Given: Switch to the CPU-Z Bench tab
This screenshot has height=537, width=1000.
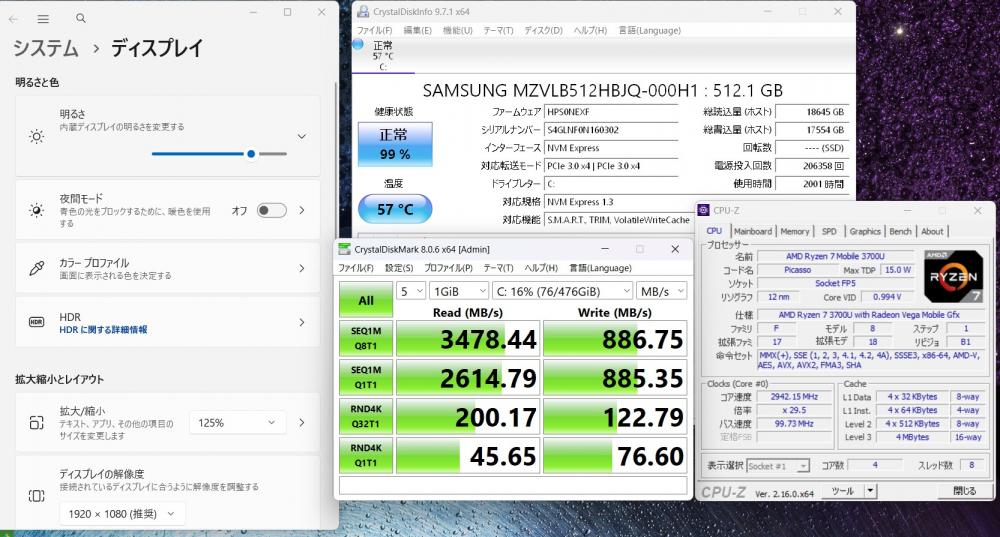Looking at the screenshot, I should (x=901, y=232).
